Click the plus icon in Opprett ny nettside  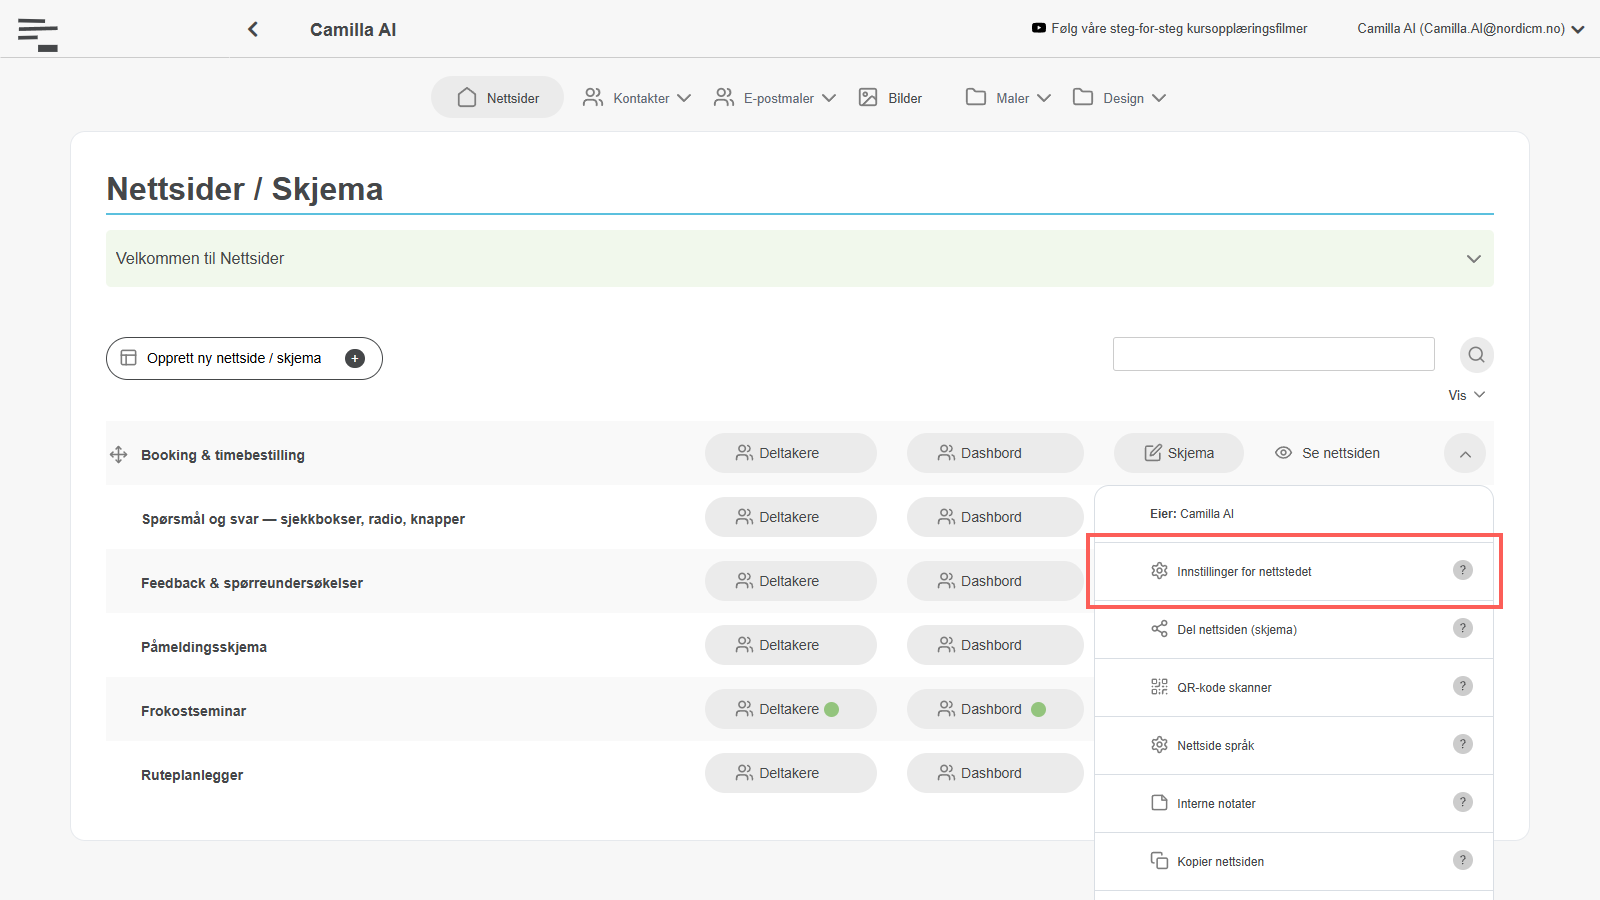pos(355,358)
